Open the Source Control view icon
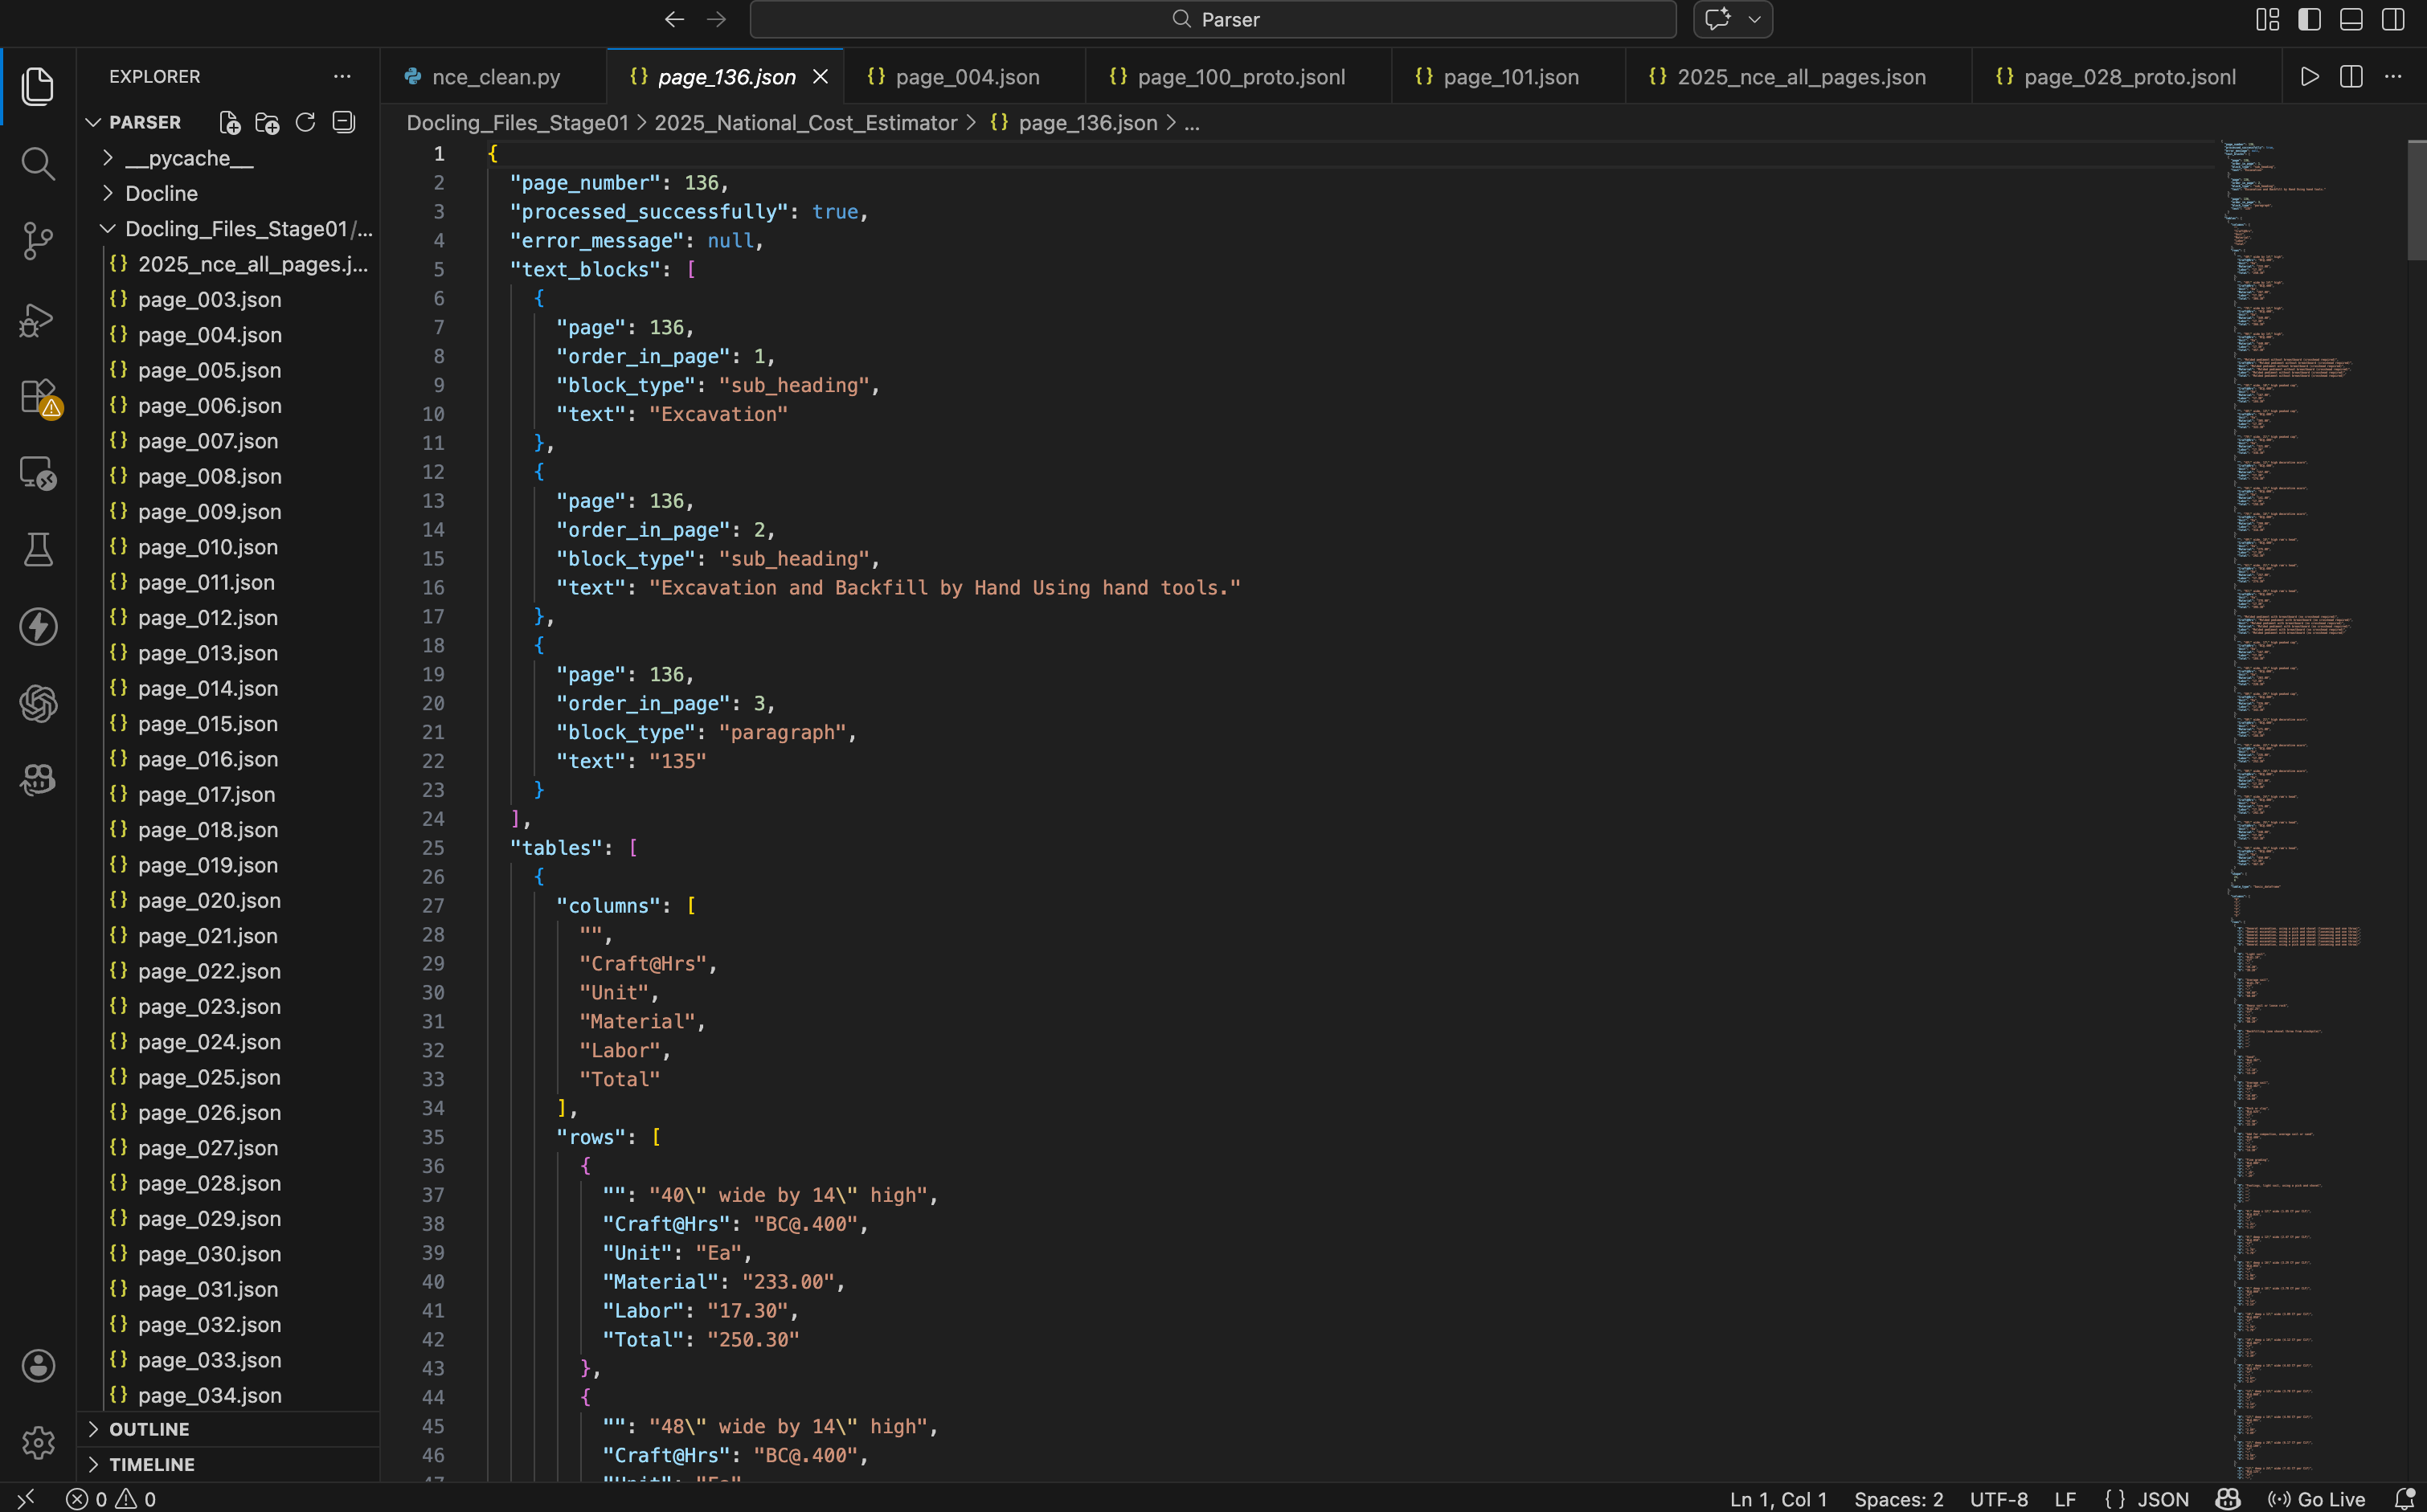The width and height of the screenshot is (2427, 1512). click(38, 241)
